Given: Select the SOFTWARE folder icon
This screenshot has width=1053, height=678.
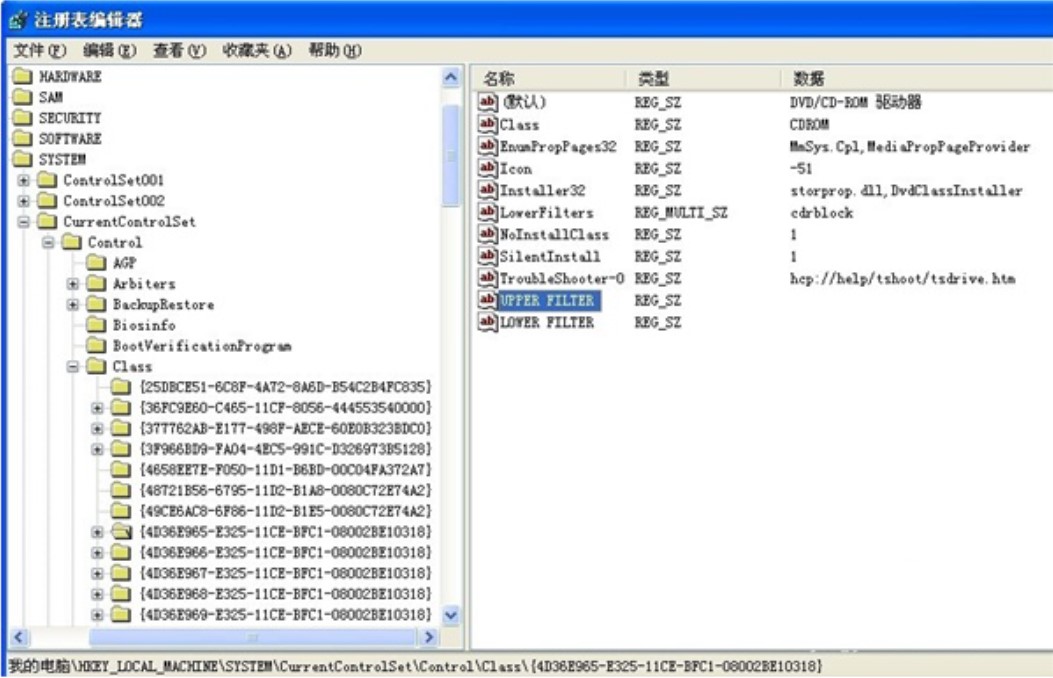Looking at the screenshot, I should click(22, 138).
